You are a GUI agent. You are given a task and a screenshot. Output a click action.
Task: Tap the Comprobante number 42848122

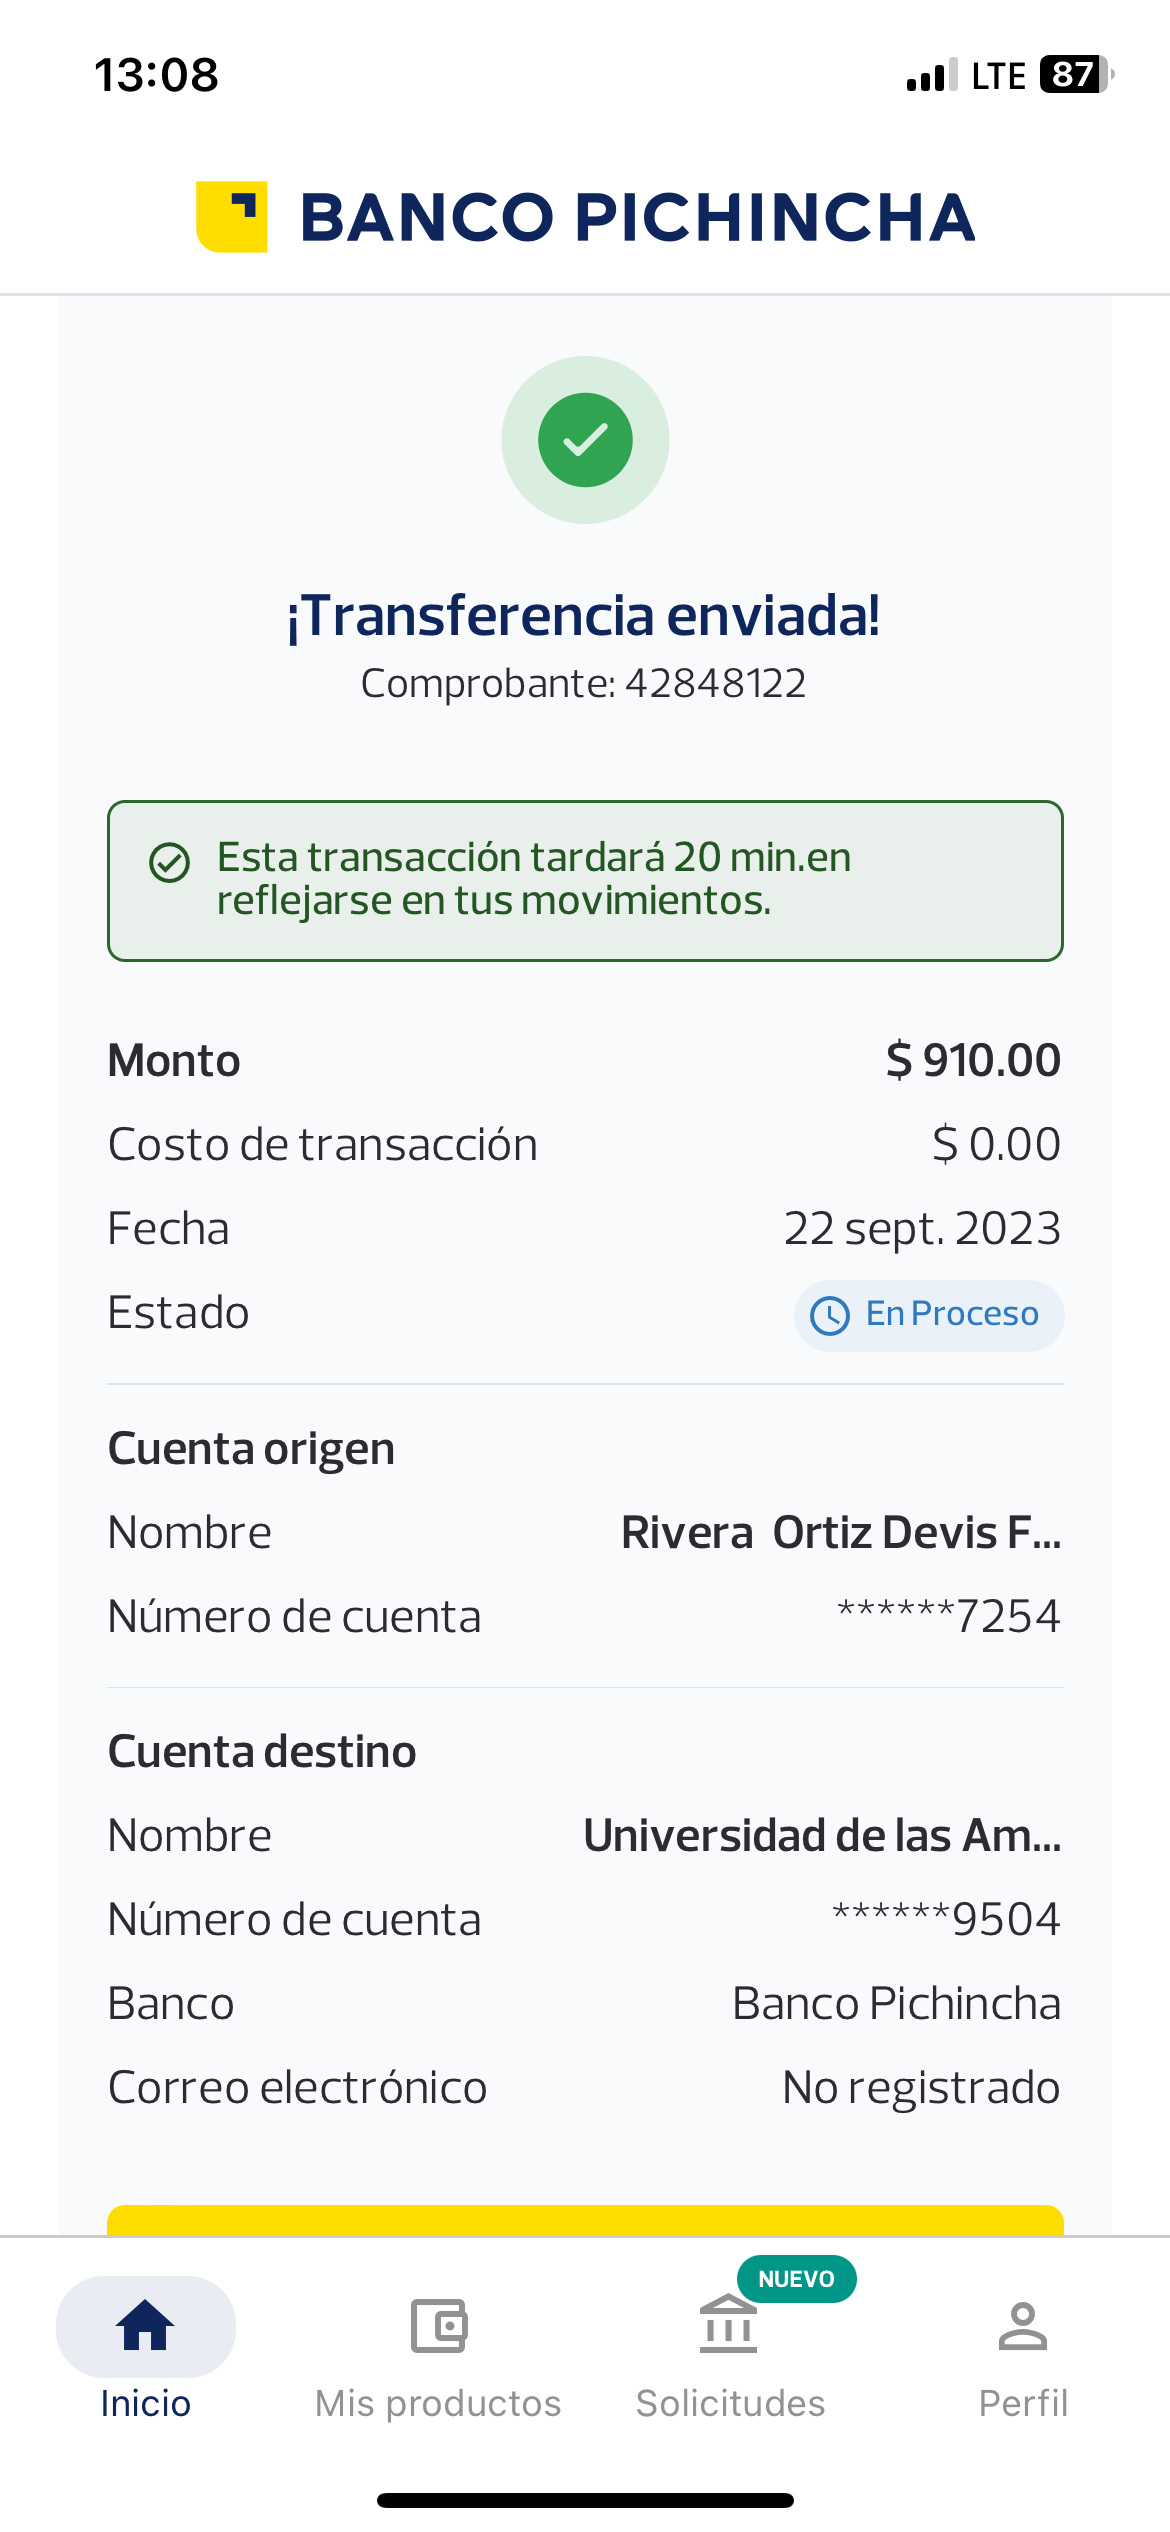[x=715, y=684]
